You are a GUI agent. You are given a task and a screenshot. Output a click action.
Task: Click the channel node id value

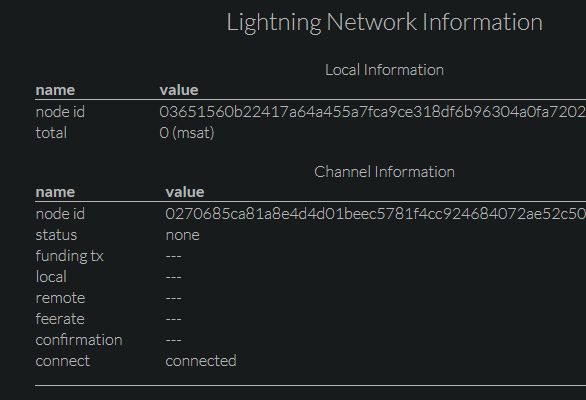(376, 214)
